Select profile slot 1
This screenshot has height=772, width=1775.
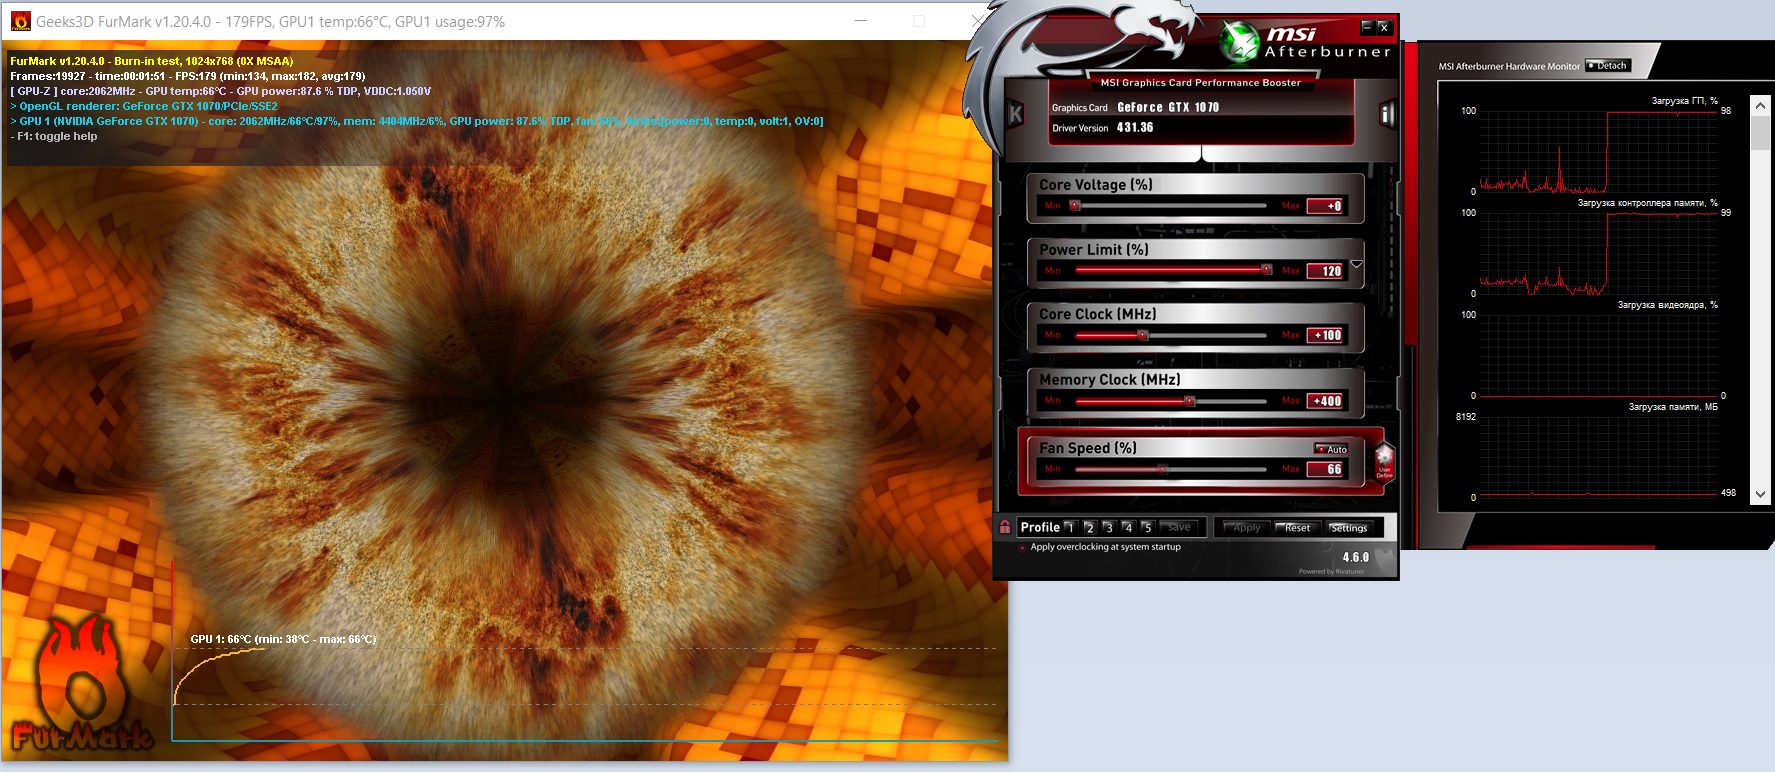1069,527
